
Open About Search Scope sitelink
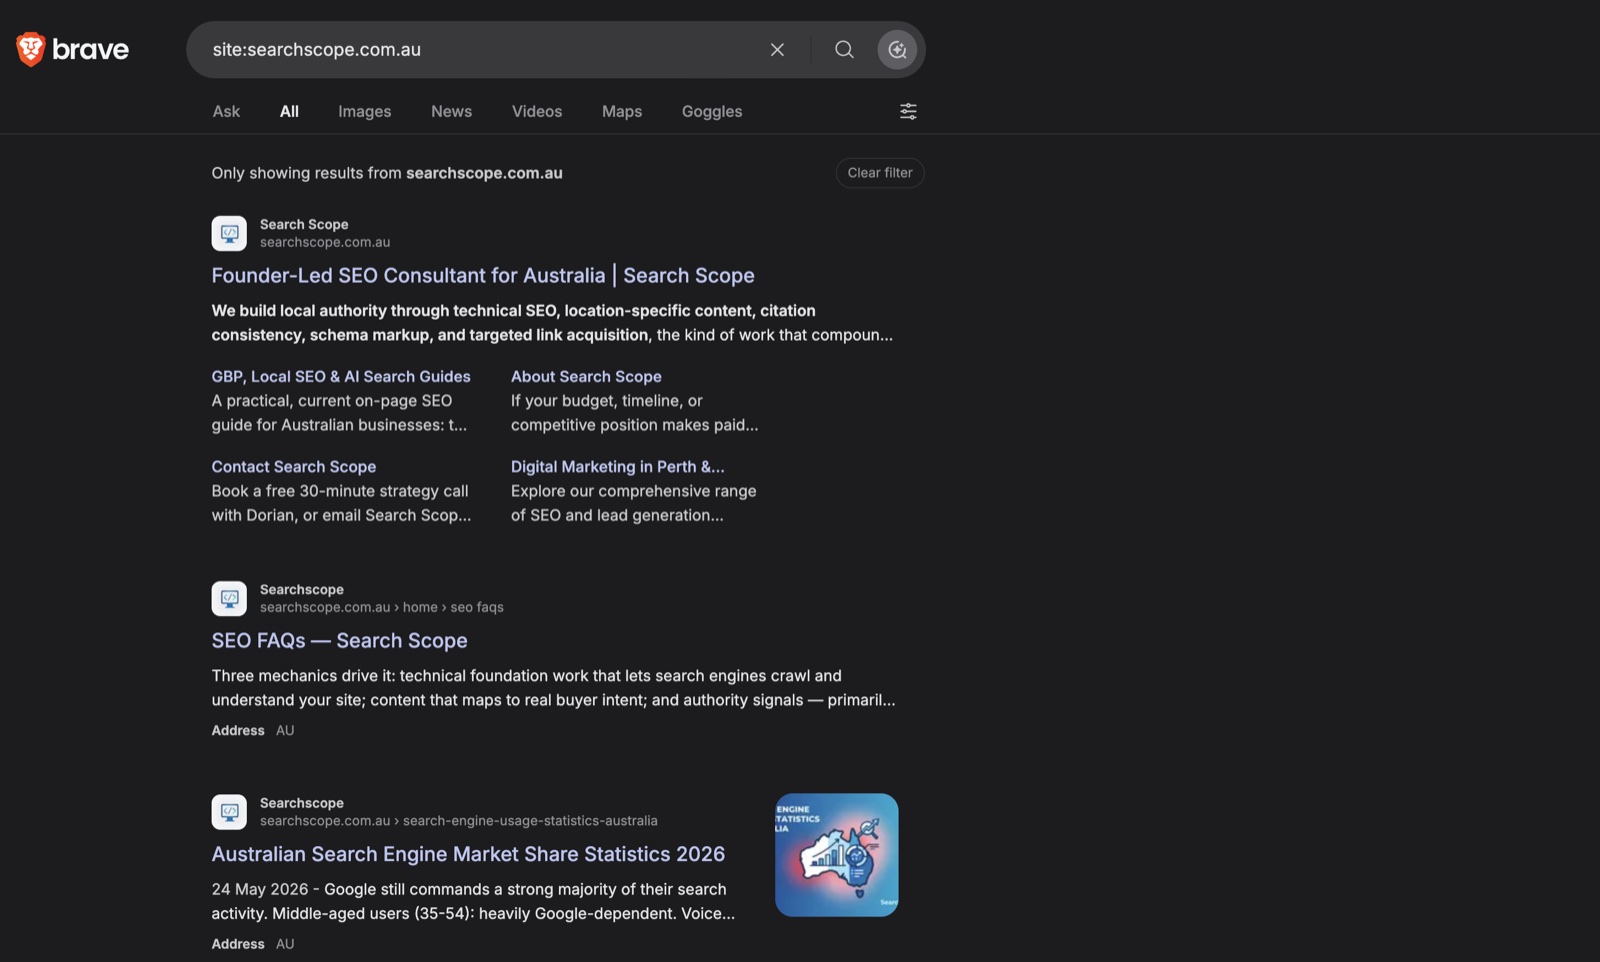coord(586,376)
